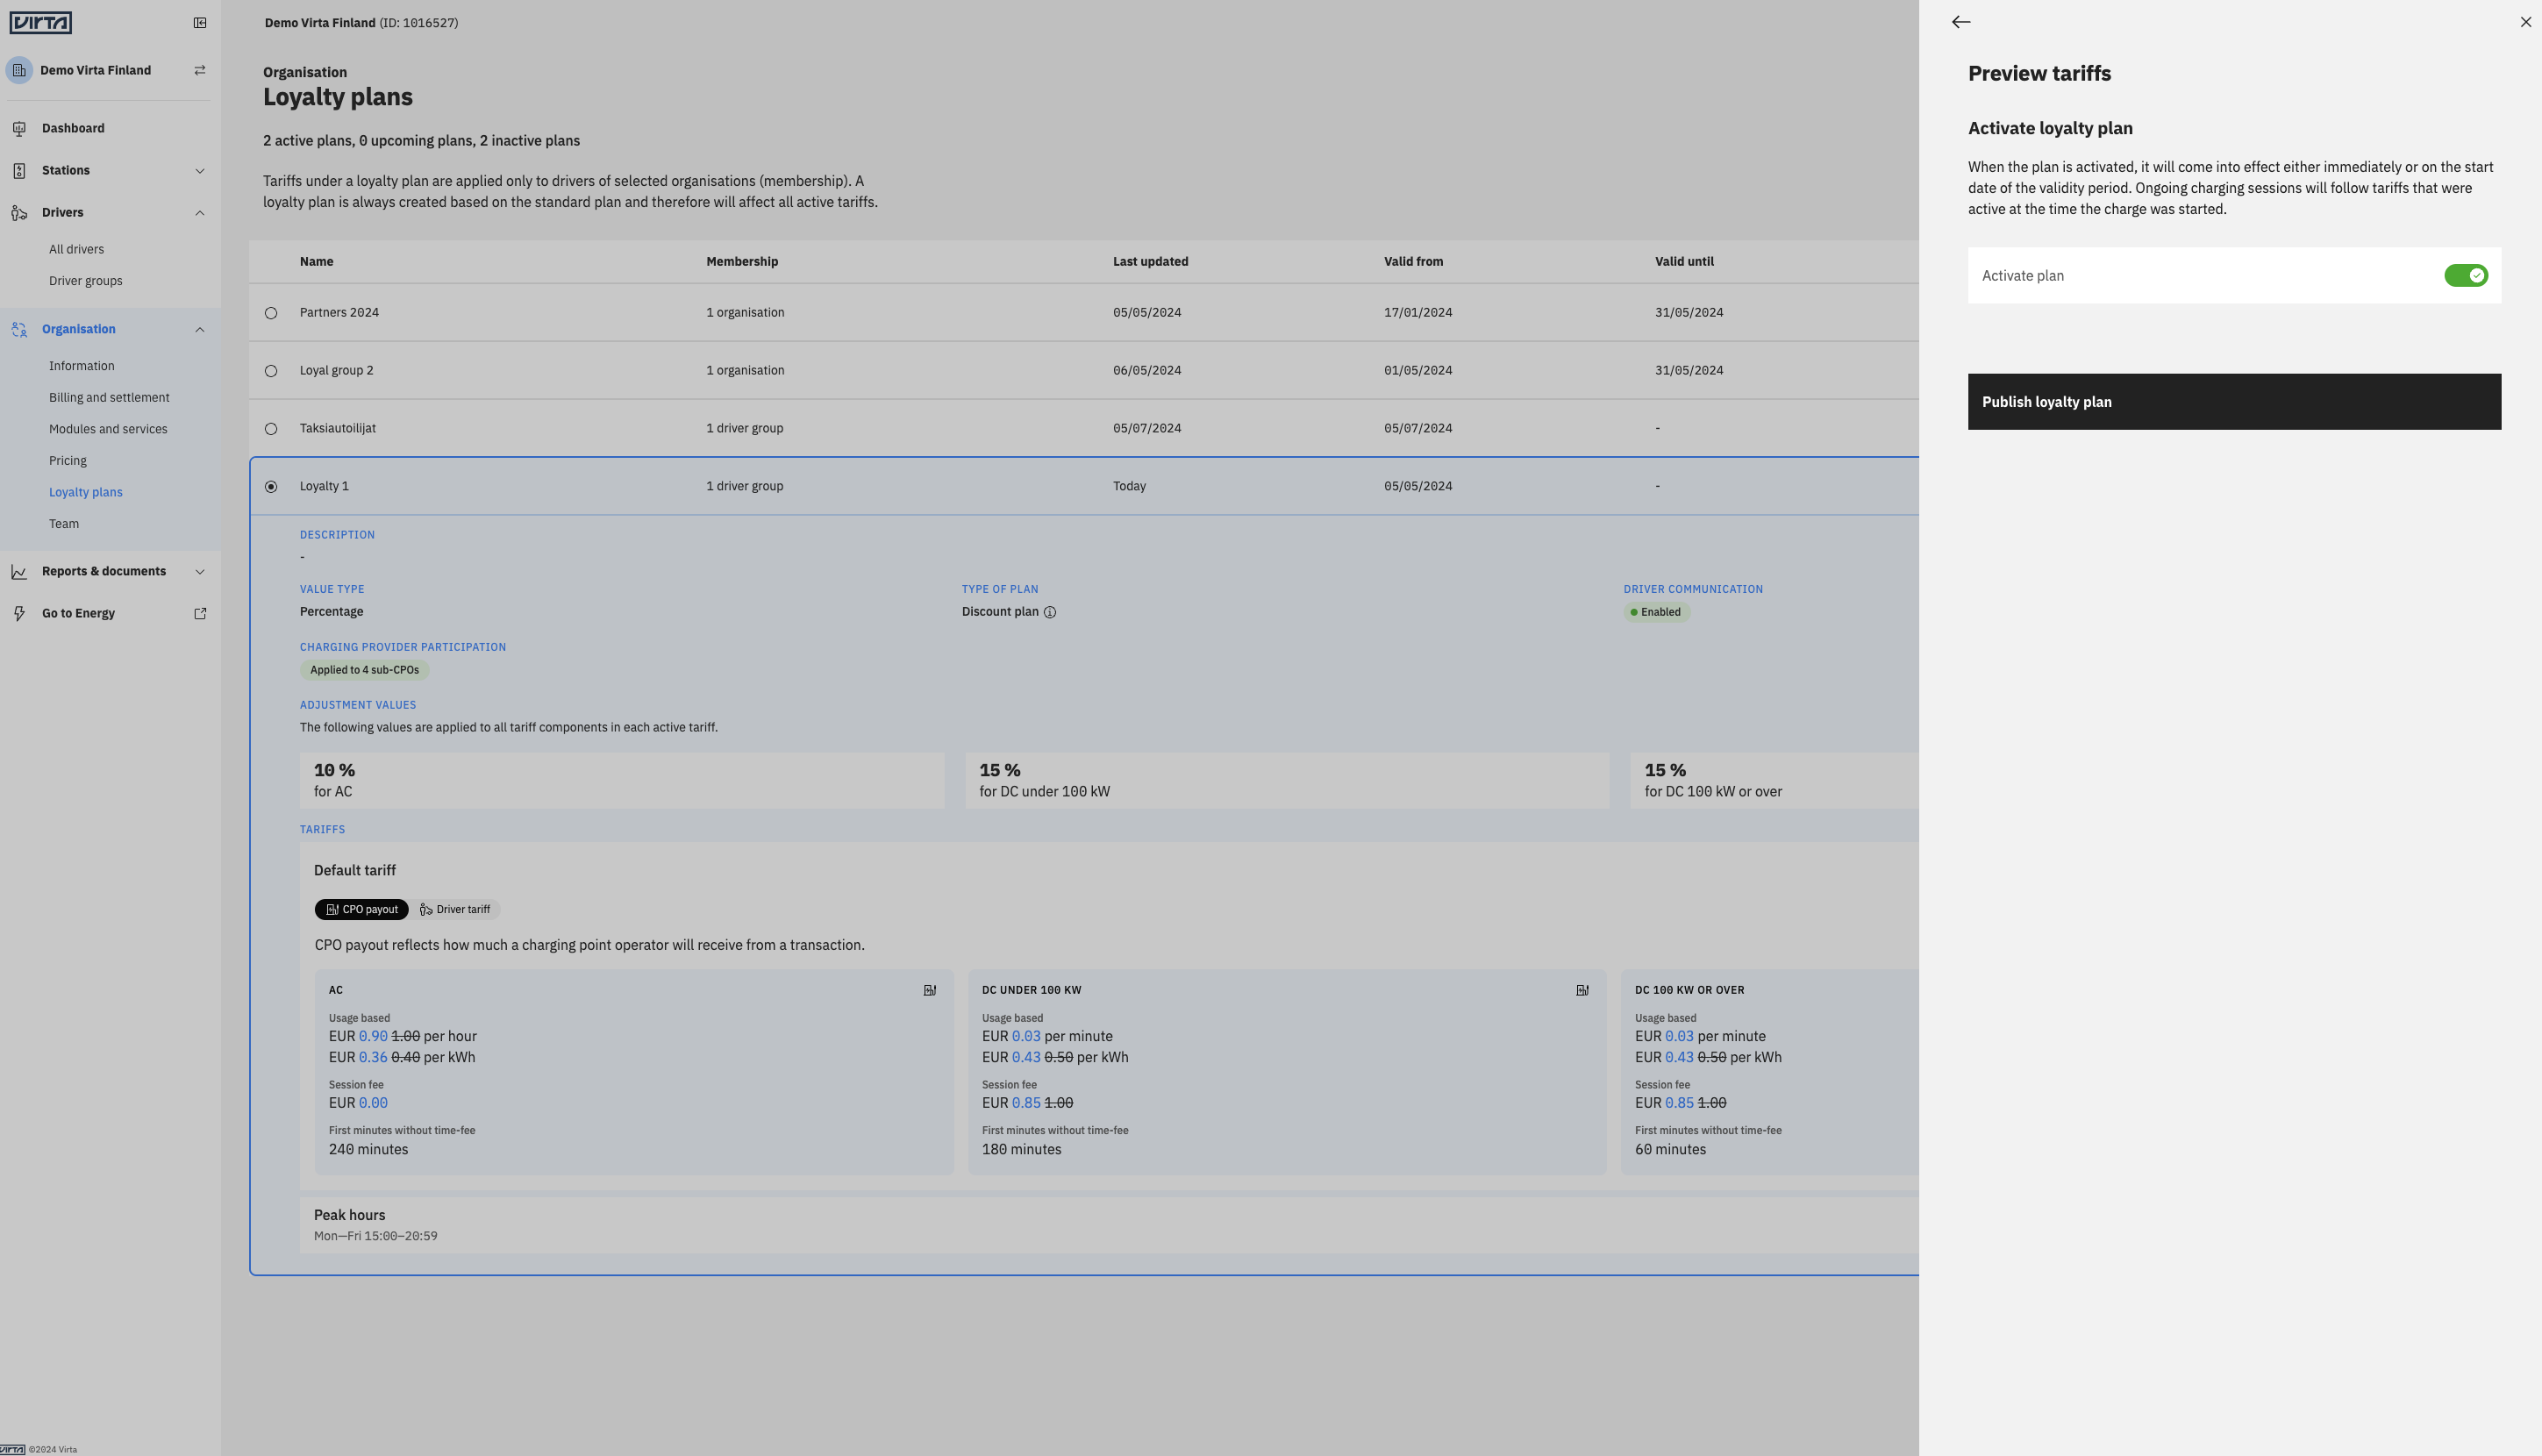This screenshot has width=2542, height=1456.
Task: Open Billing and settlement page
Action: coord(109,397)
